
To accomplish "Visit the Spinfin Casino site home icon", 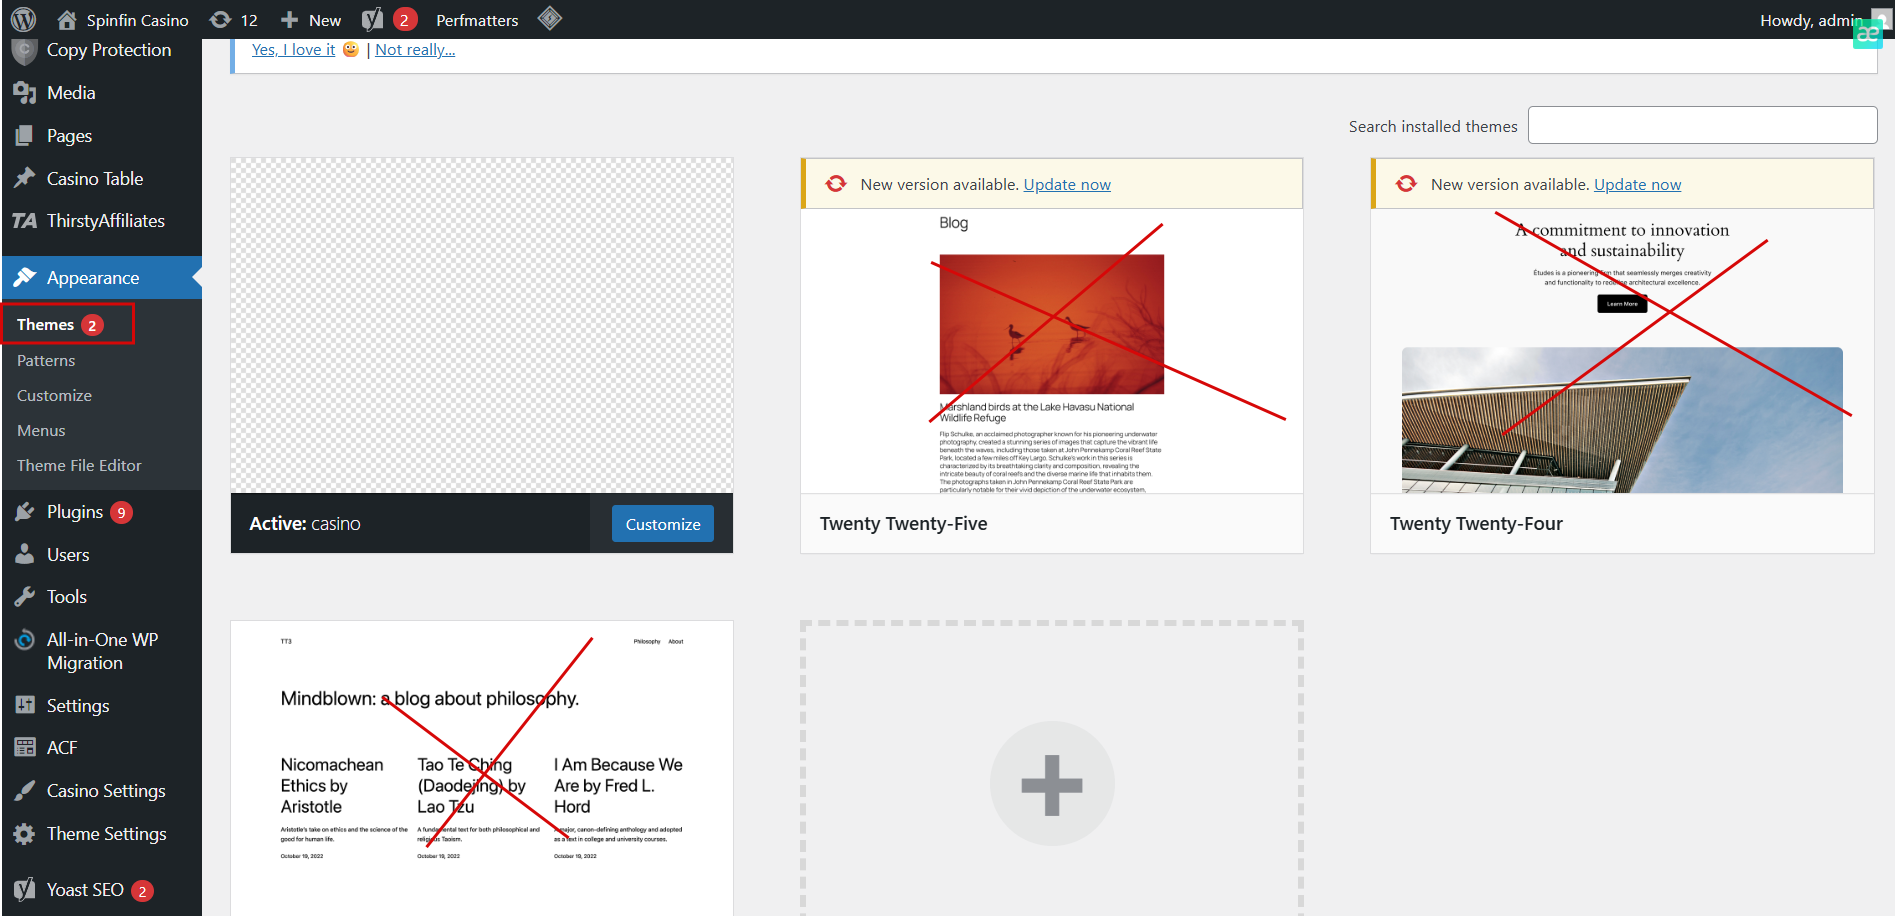I will coord(67,19).
